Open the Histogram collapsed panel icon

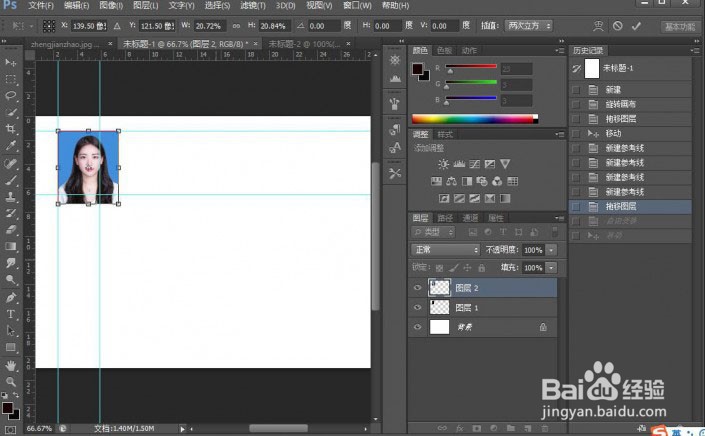[x=395, y=79]
